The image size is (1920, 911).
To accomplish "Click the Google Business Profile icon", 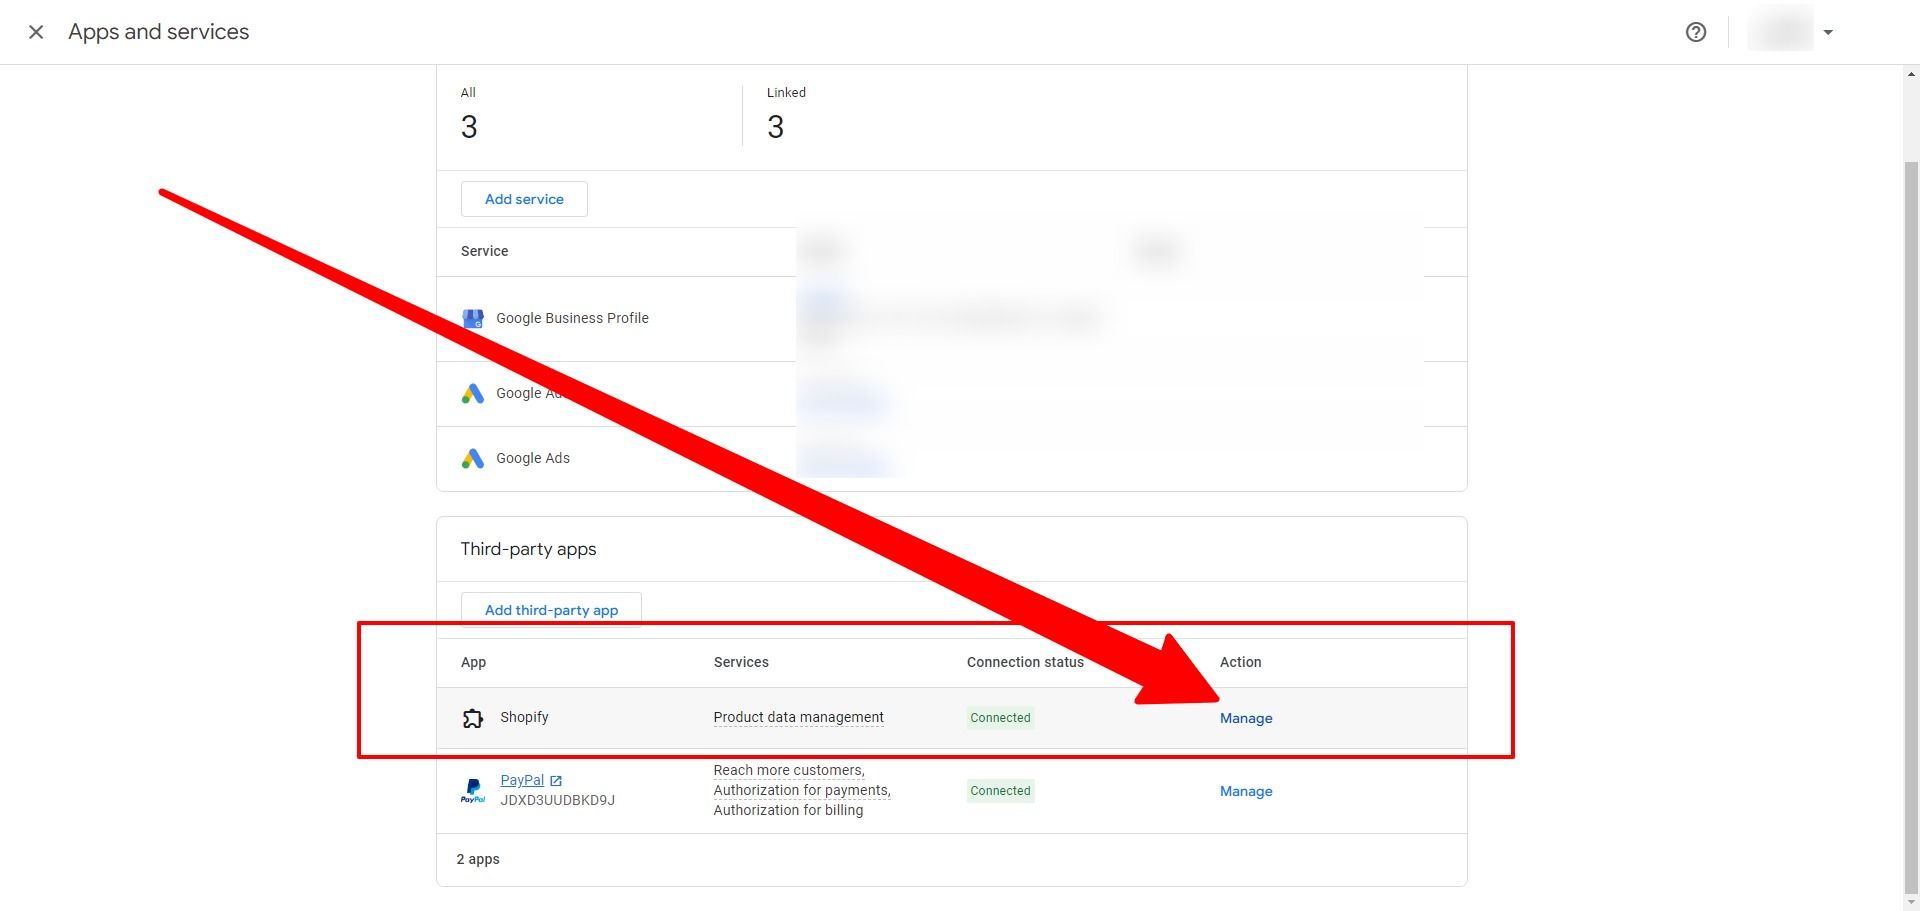I will point(473,318).
